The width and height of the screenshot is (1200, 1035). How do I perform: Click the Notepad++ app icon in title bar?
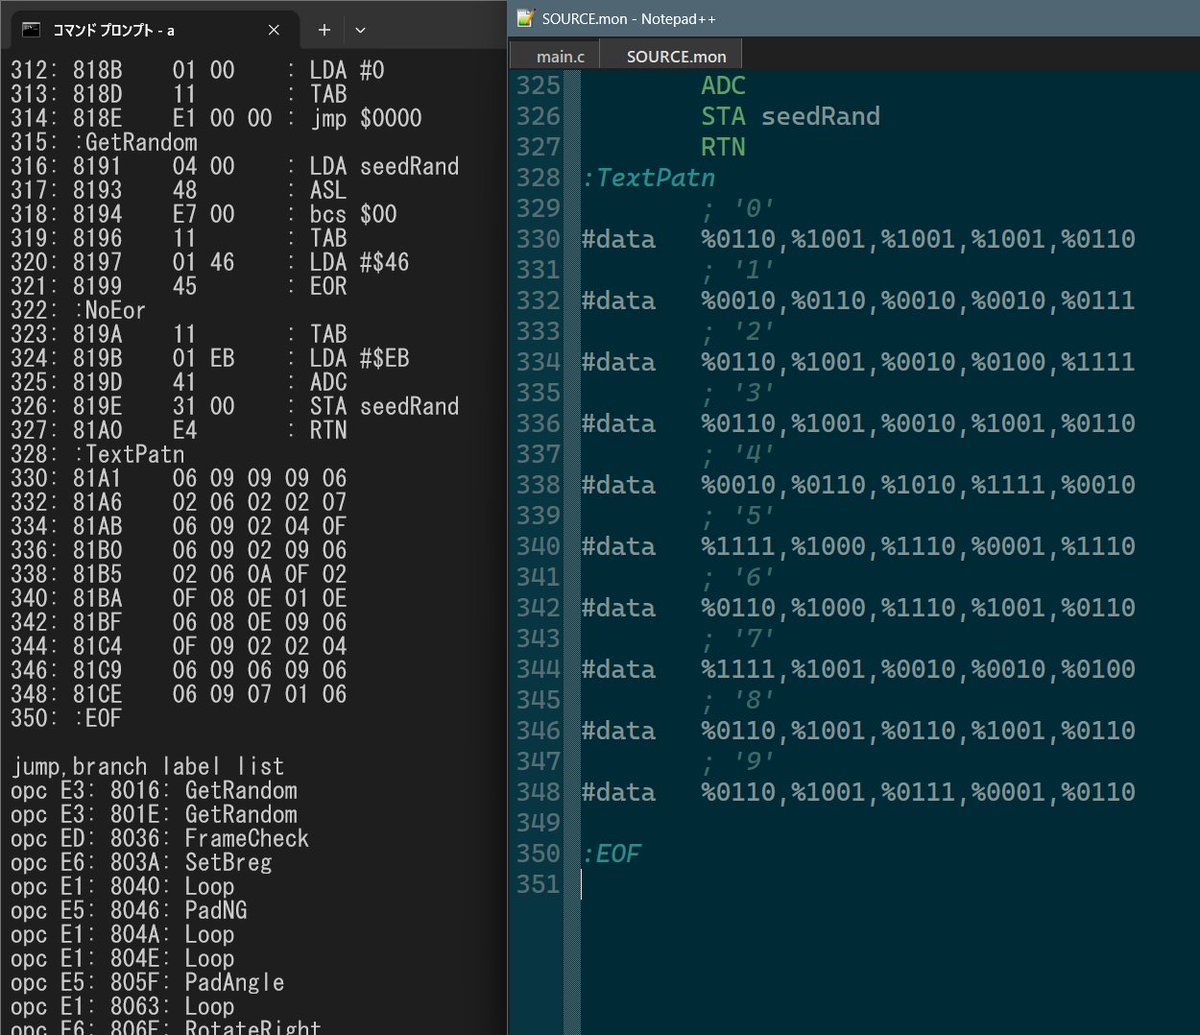526,17
